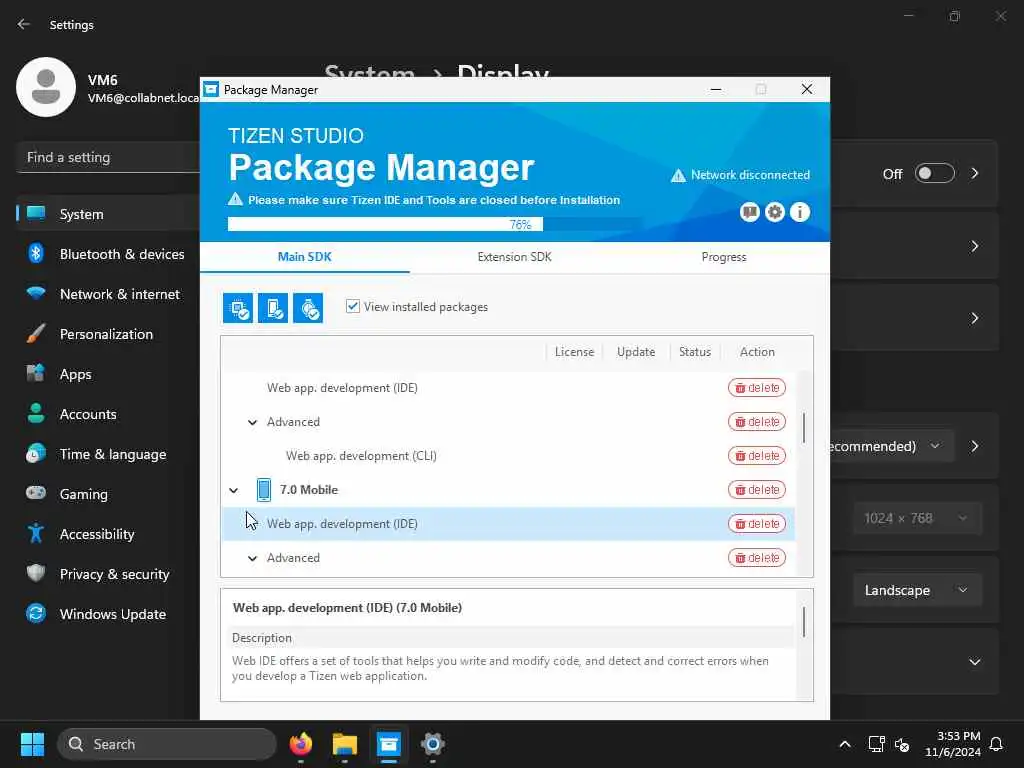Open the notification bell in system tray

[996, 744]
